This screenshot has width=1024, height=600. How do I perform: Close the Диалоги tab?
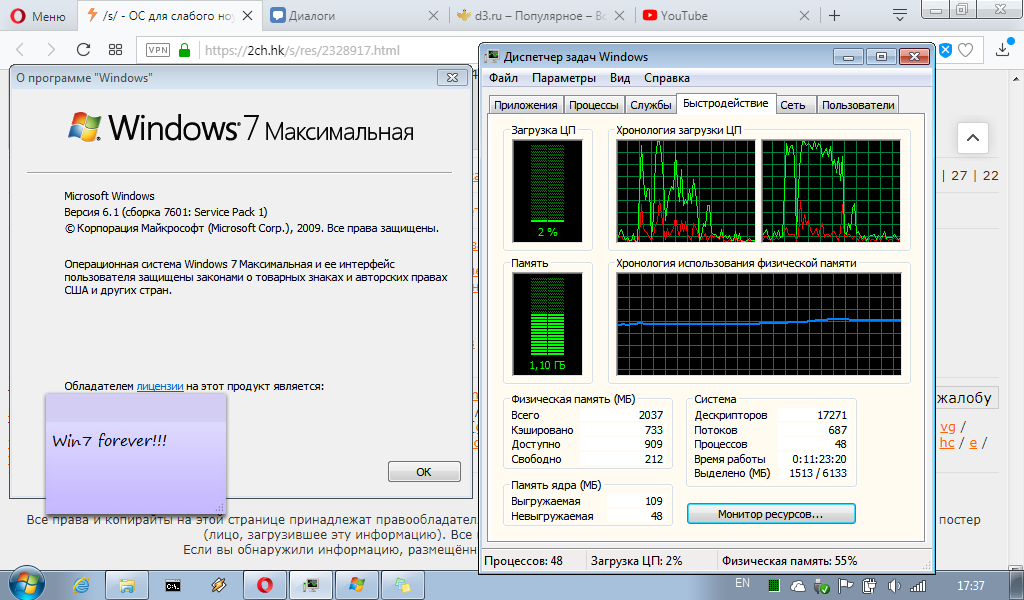coord(433,16)
